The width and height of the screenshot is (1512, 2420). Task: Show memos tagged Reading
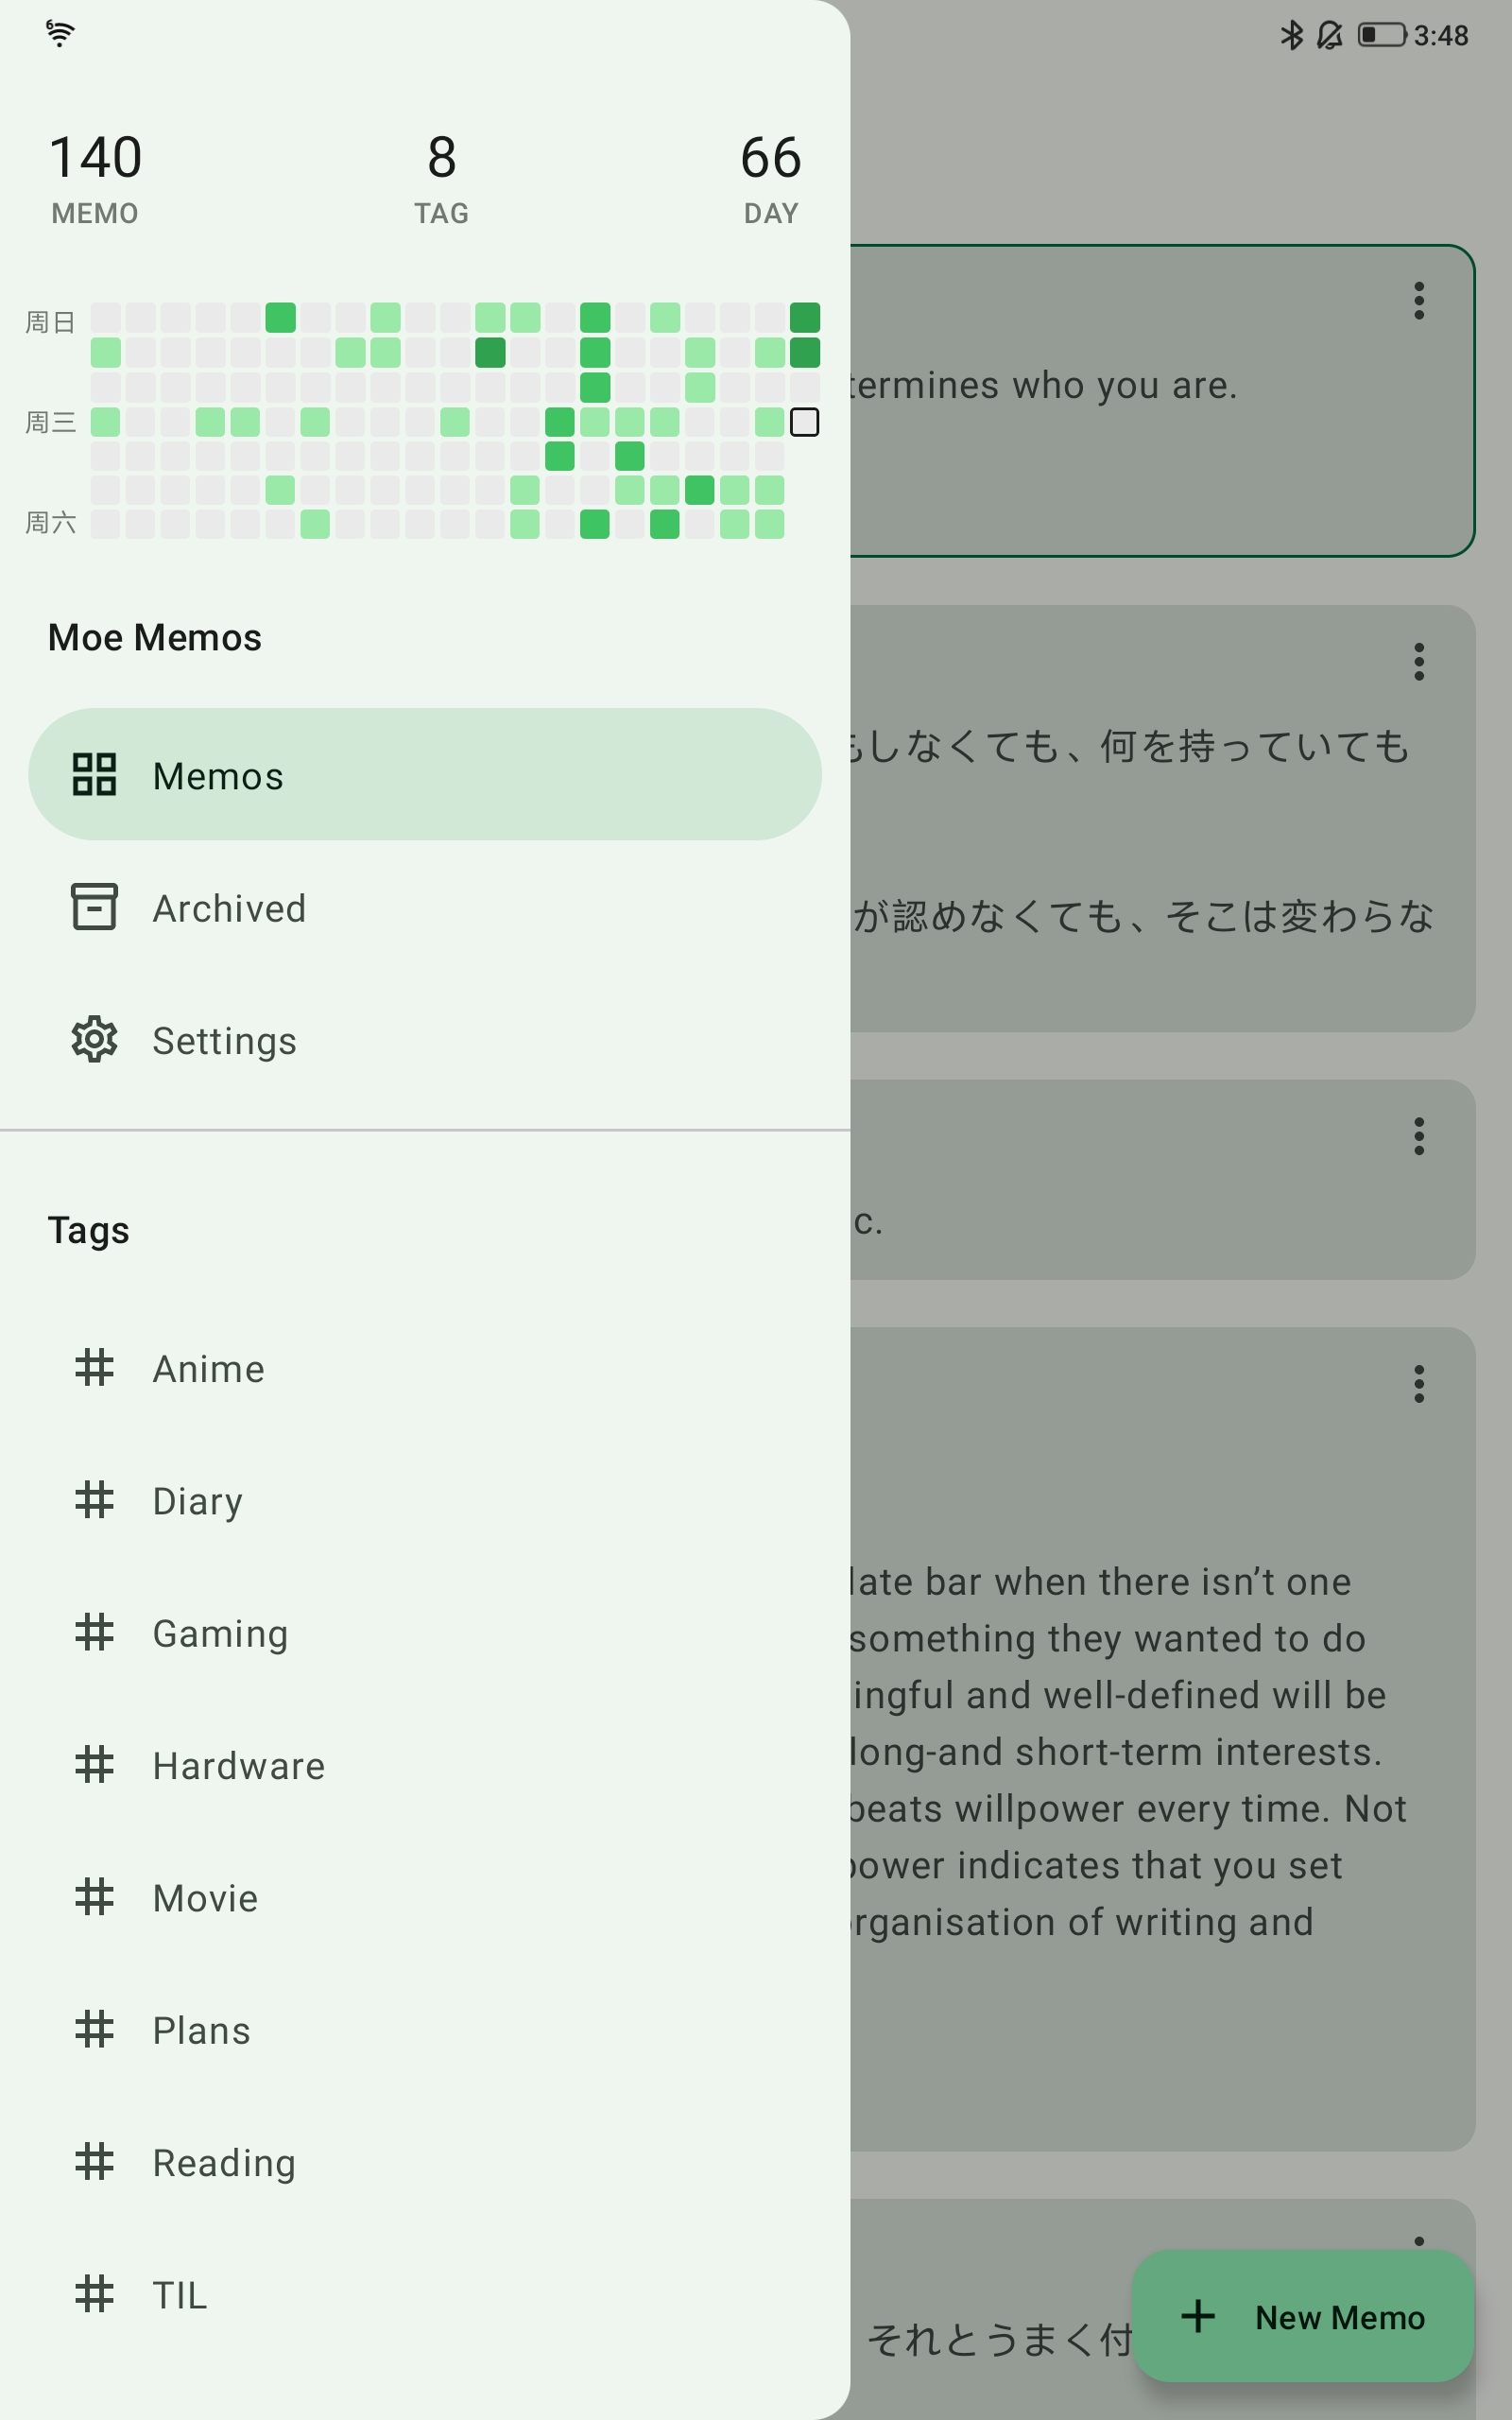point(224,2162)
